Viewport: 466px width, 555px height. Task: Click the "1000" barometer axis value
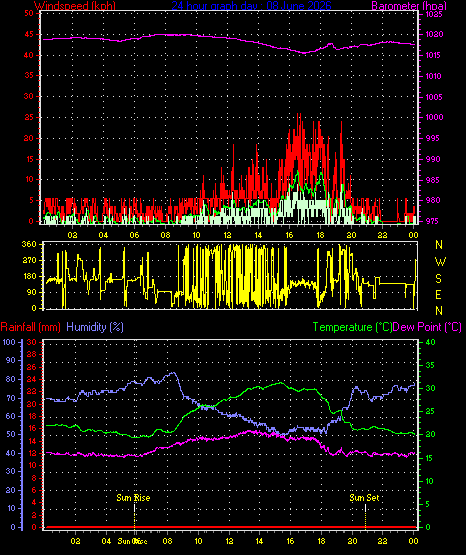(434, 118)
